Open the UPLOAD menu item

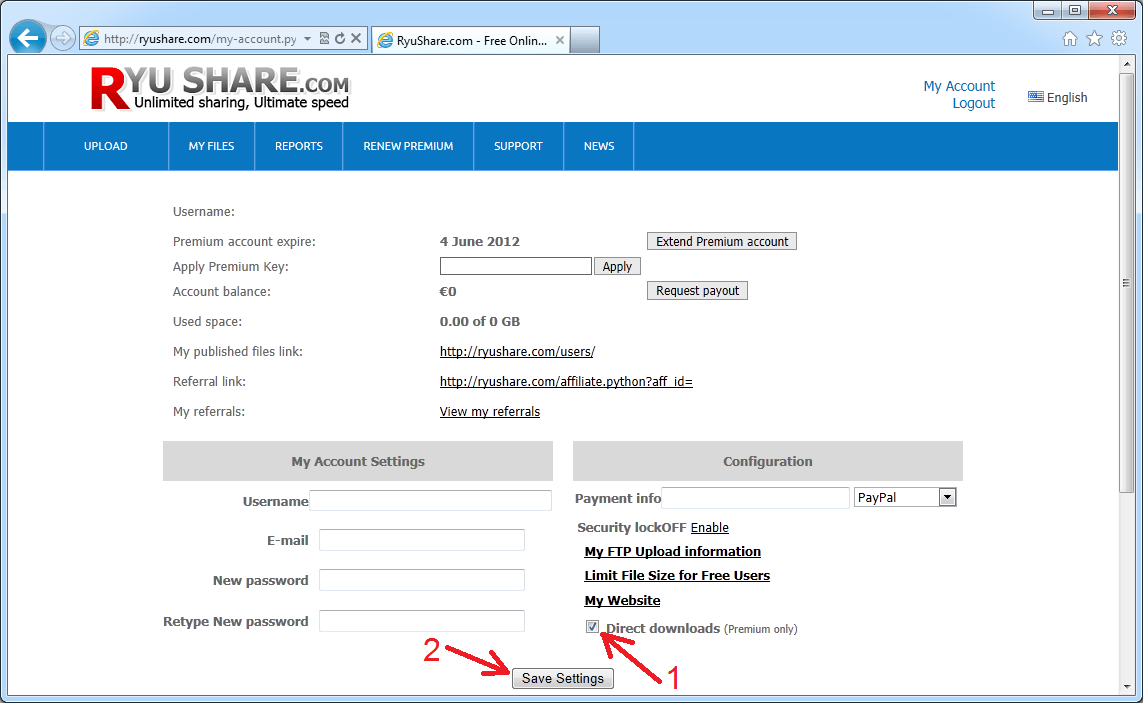click(106, 146)
